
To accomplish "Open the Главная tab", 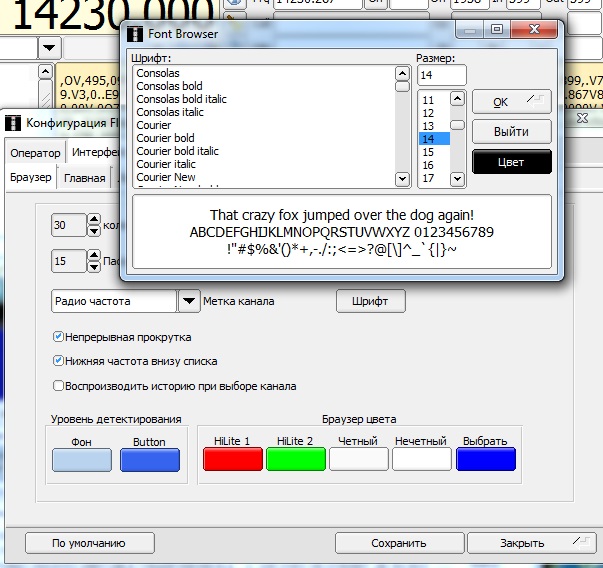I will click(85, 178).
